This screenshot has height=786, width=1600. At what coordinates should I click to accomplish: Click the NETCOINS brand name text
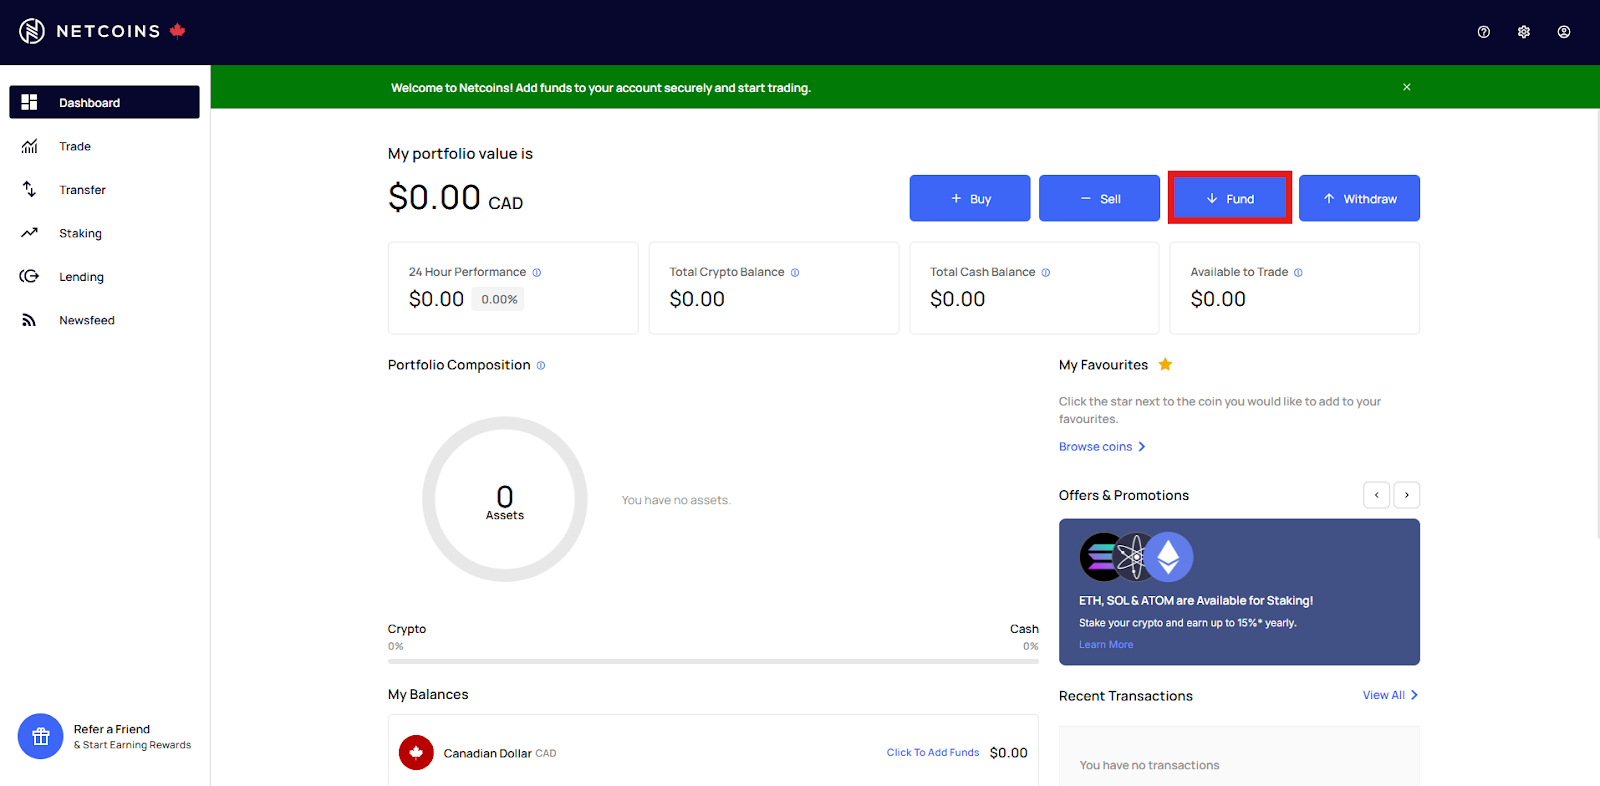point(108,31)
